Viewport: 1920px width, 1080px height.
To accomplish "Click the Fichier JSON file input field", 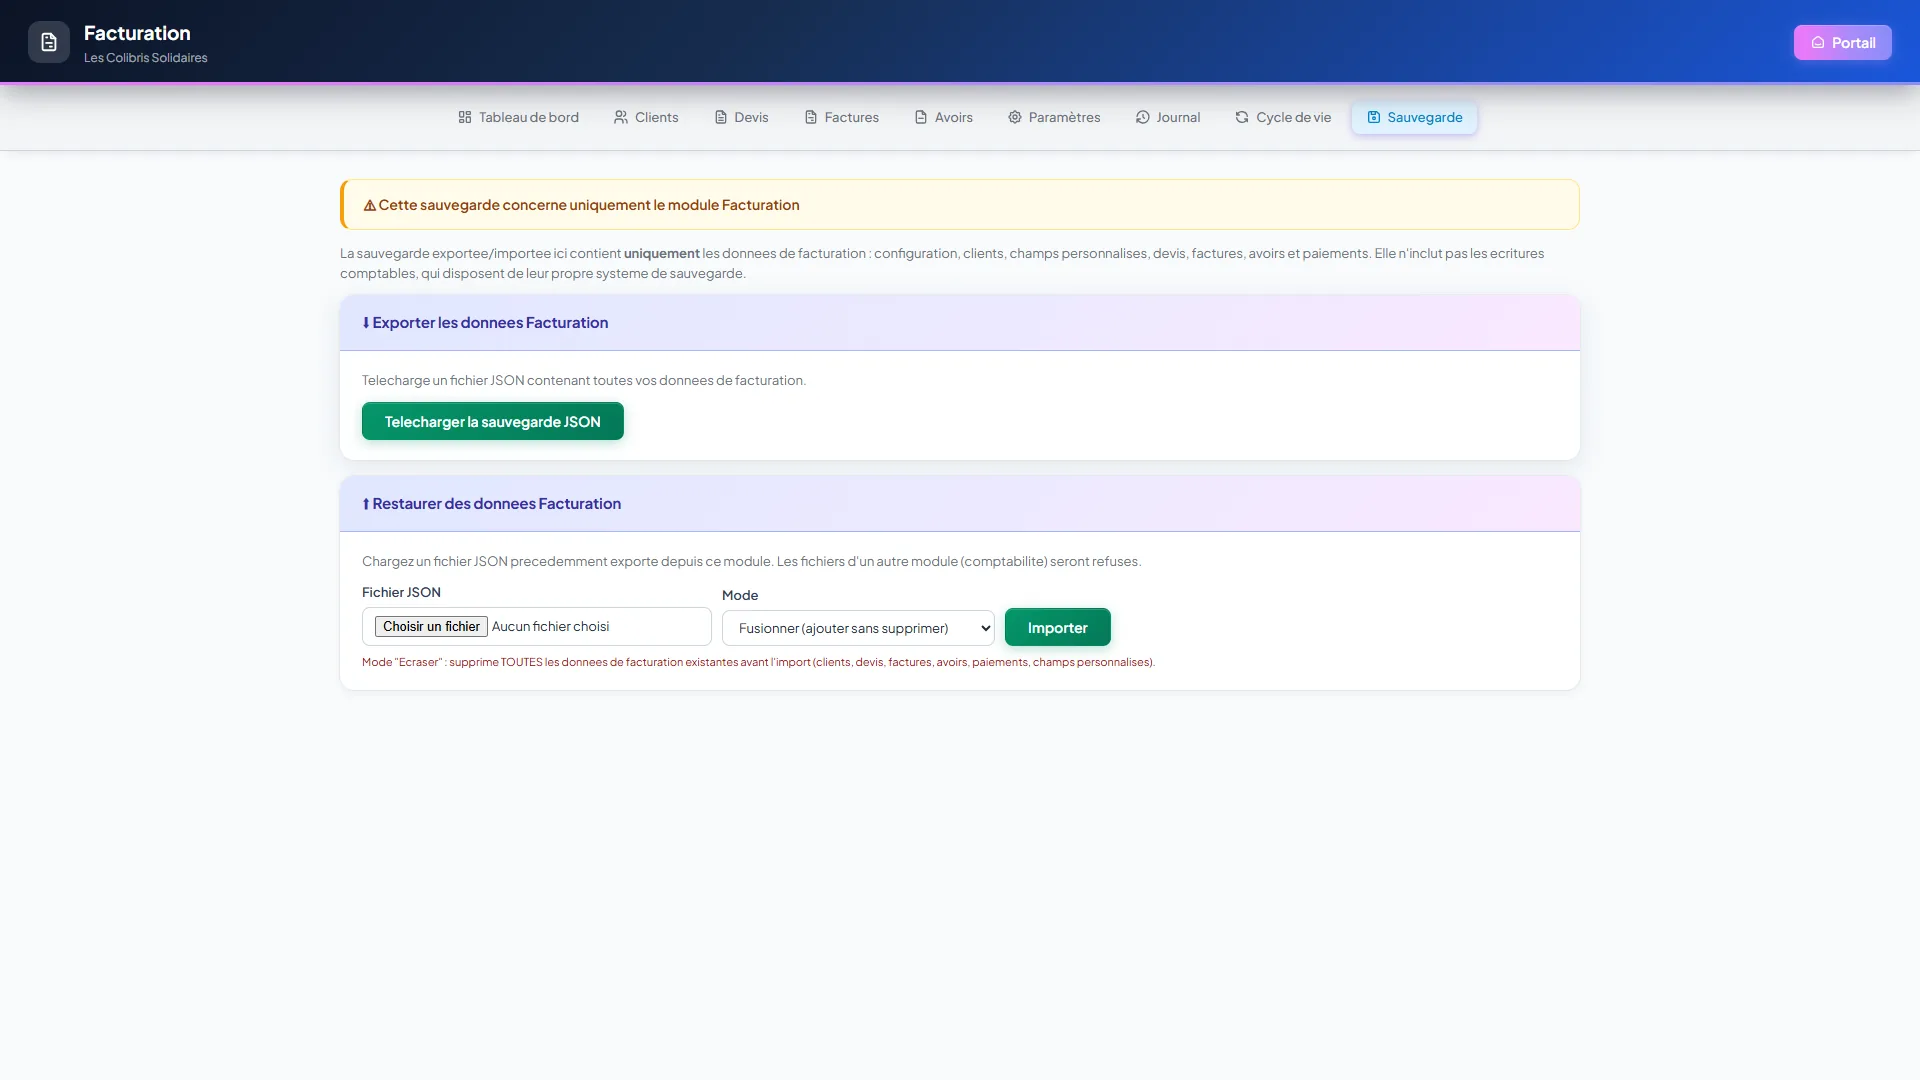I will point(537,626).
